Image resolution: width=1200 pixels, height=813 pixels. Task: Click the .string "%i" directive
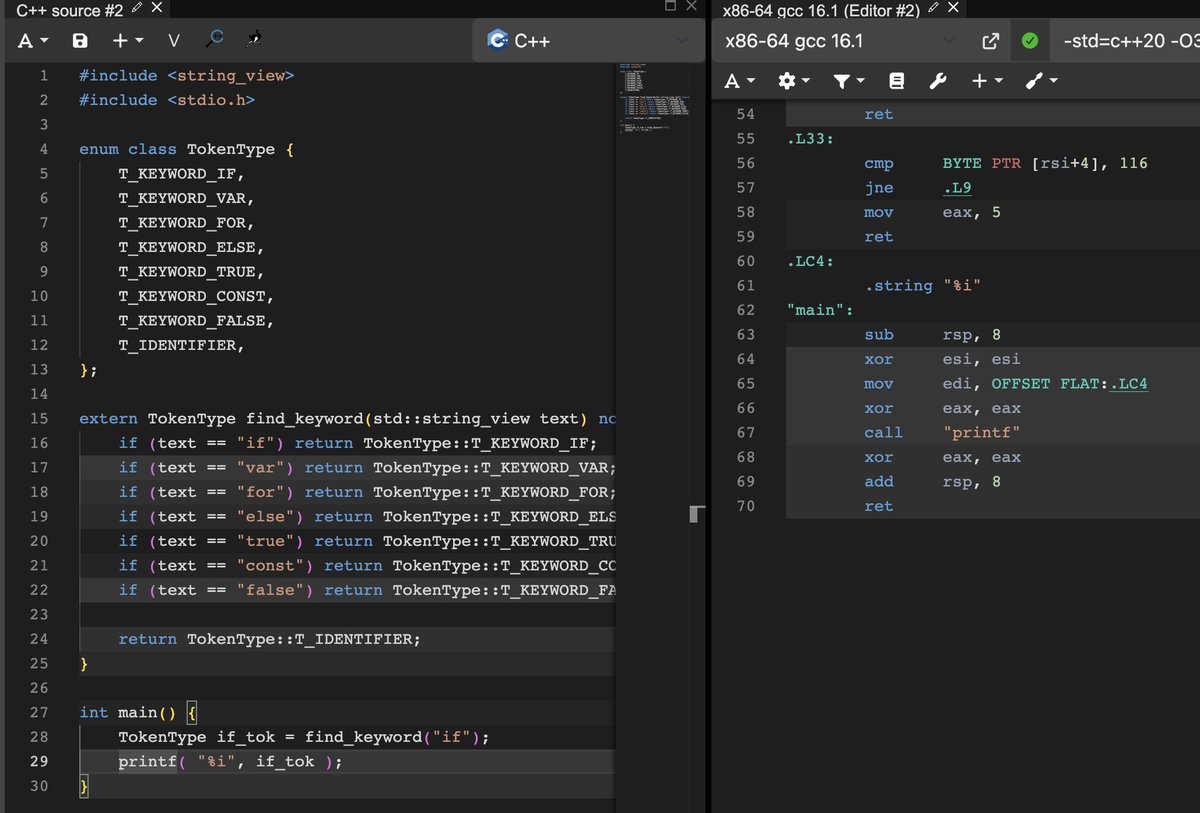[923, 286]
